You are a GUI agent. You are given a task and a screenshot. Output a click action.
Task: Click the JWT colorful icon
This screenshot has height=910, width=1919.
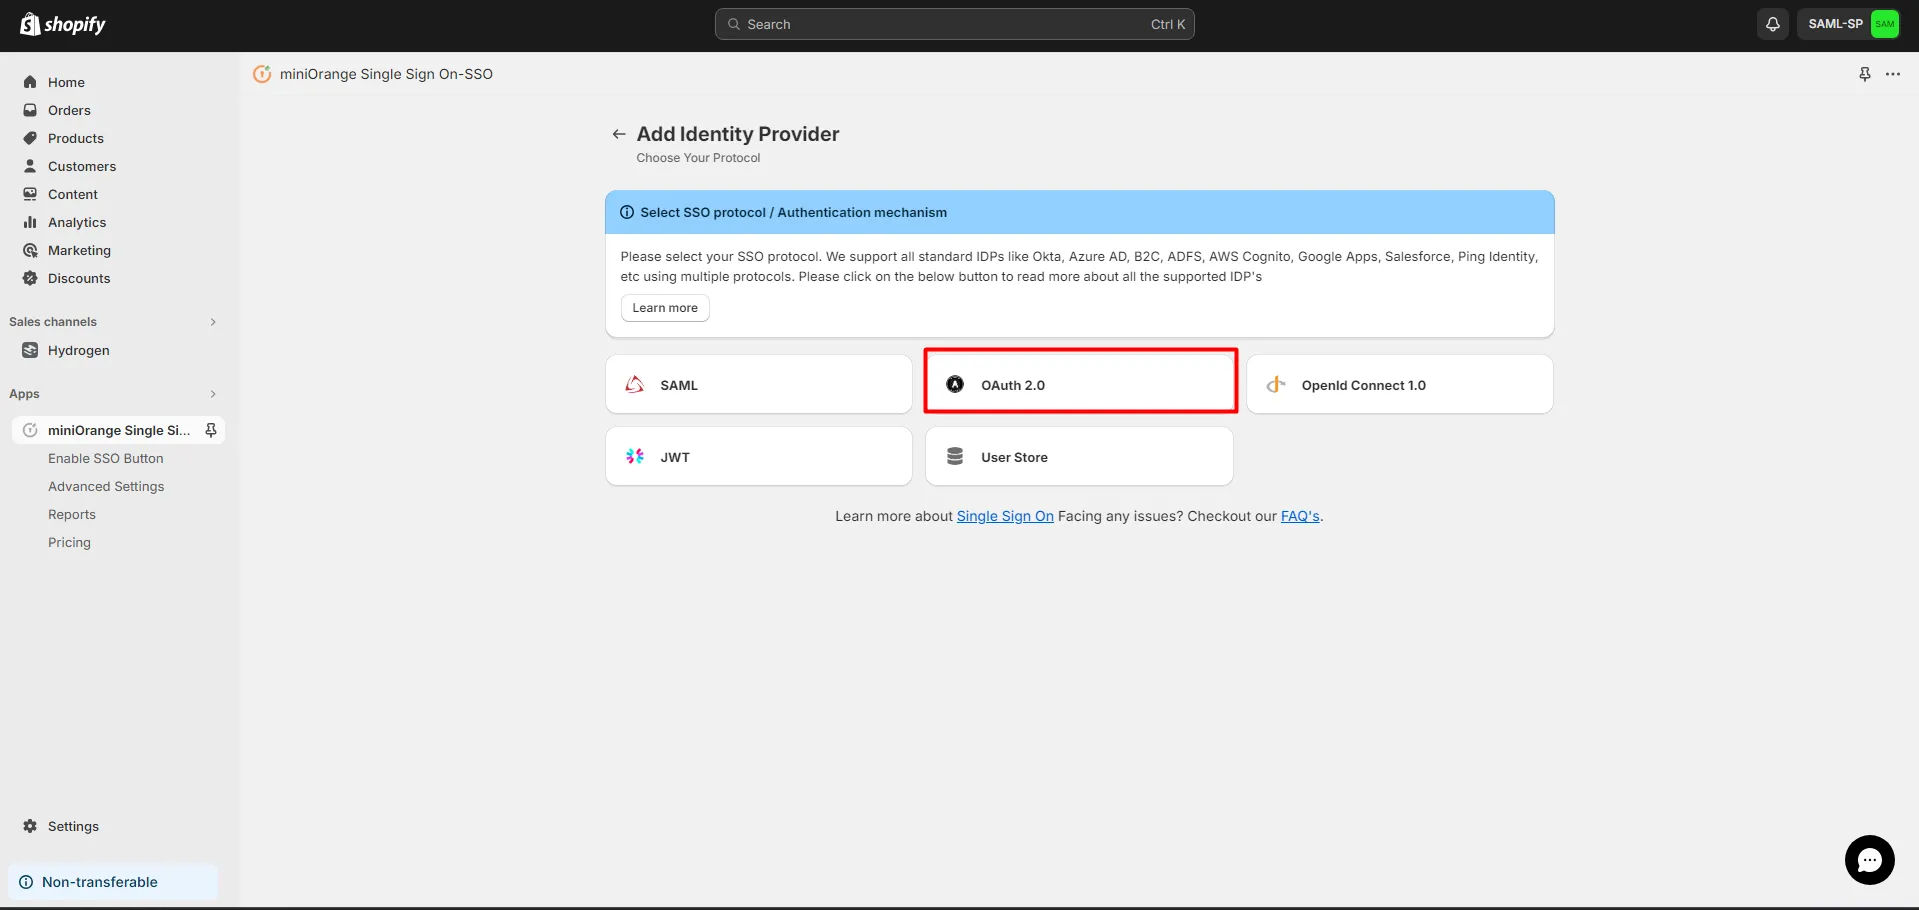click(635, 456)
